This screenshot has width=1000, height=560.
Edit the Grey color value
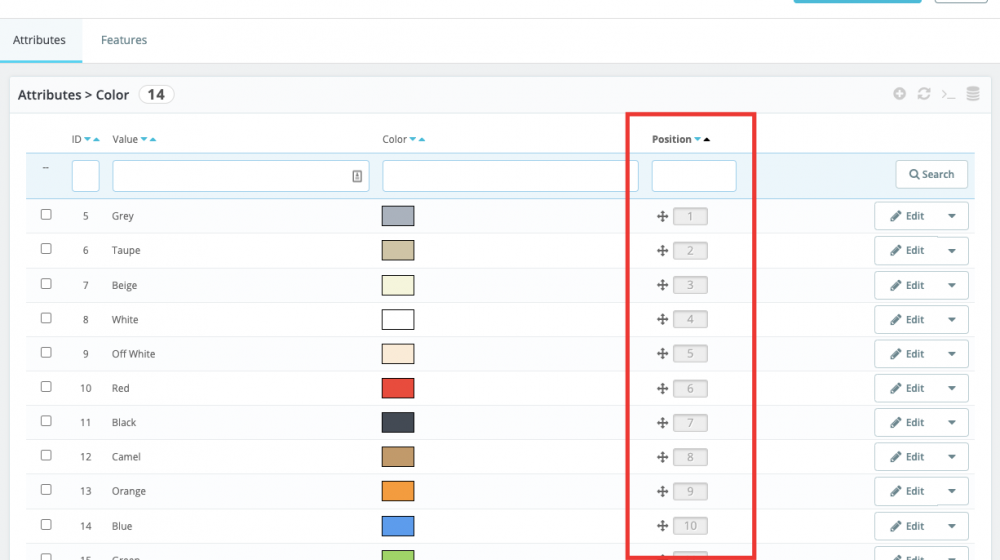(x=906, y=216)
